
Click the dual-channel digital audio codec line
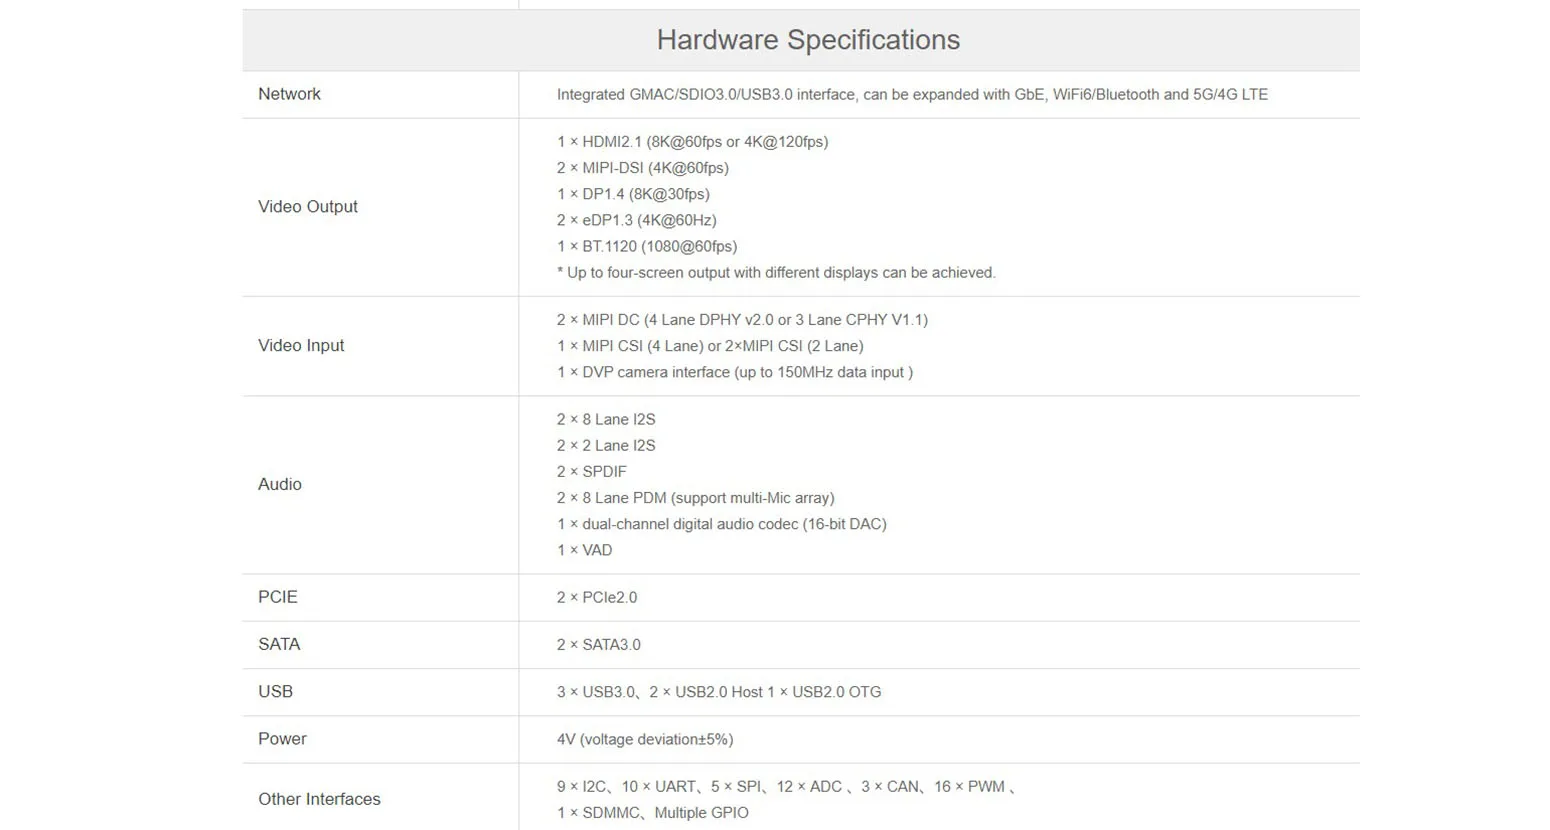click(721, 524)
